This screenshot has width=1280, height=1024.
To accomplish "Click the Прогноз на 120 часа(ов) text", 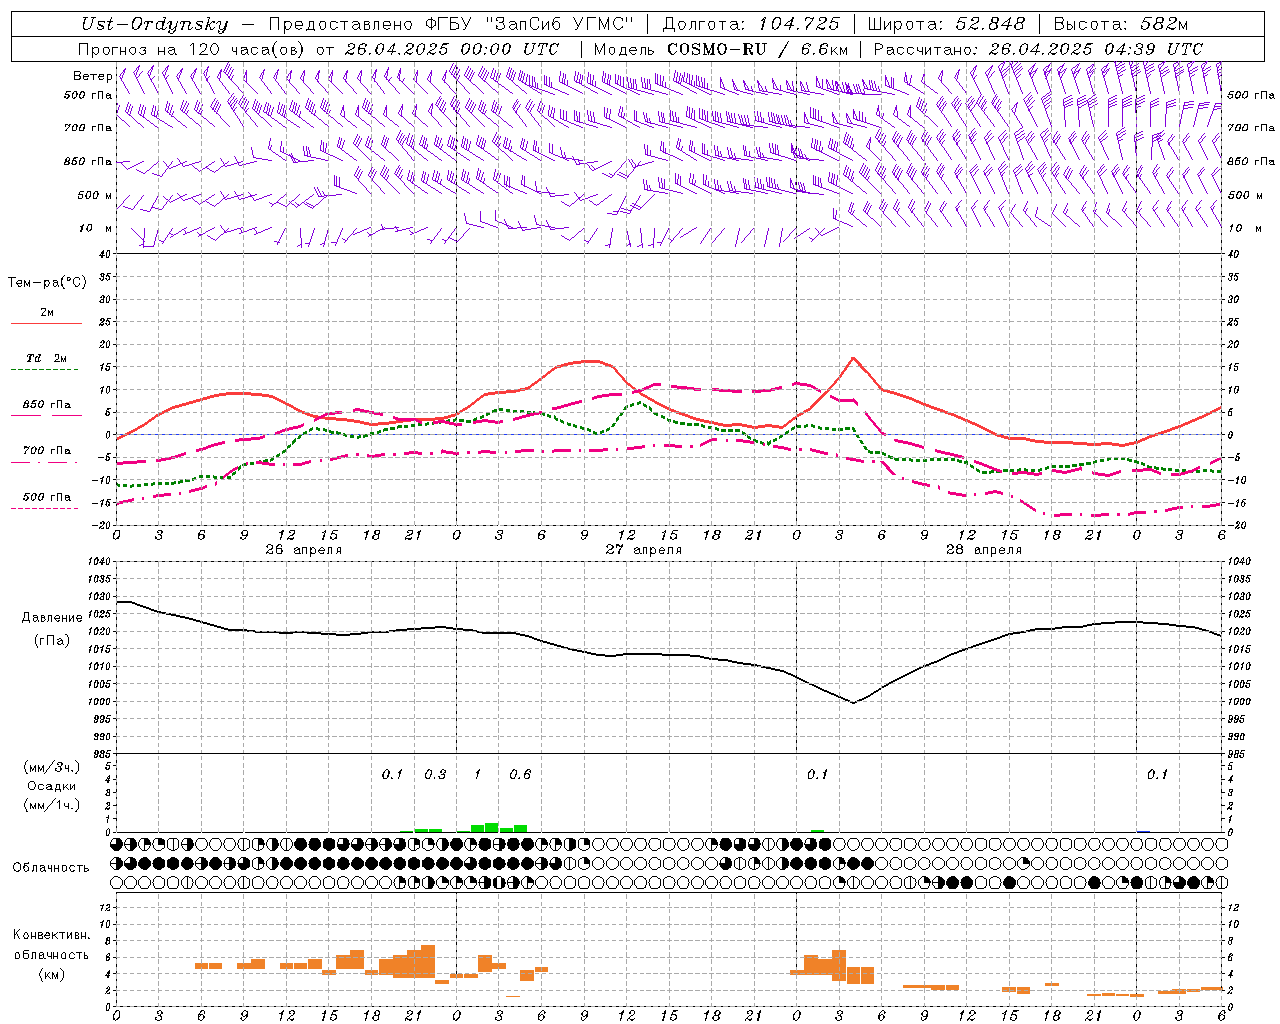I will click(192, 49).
